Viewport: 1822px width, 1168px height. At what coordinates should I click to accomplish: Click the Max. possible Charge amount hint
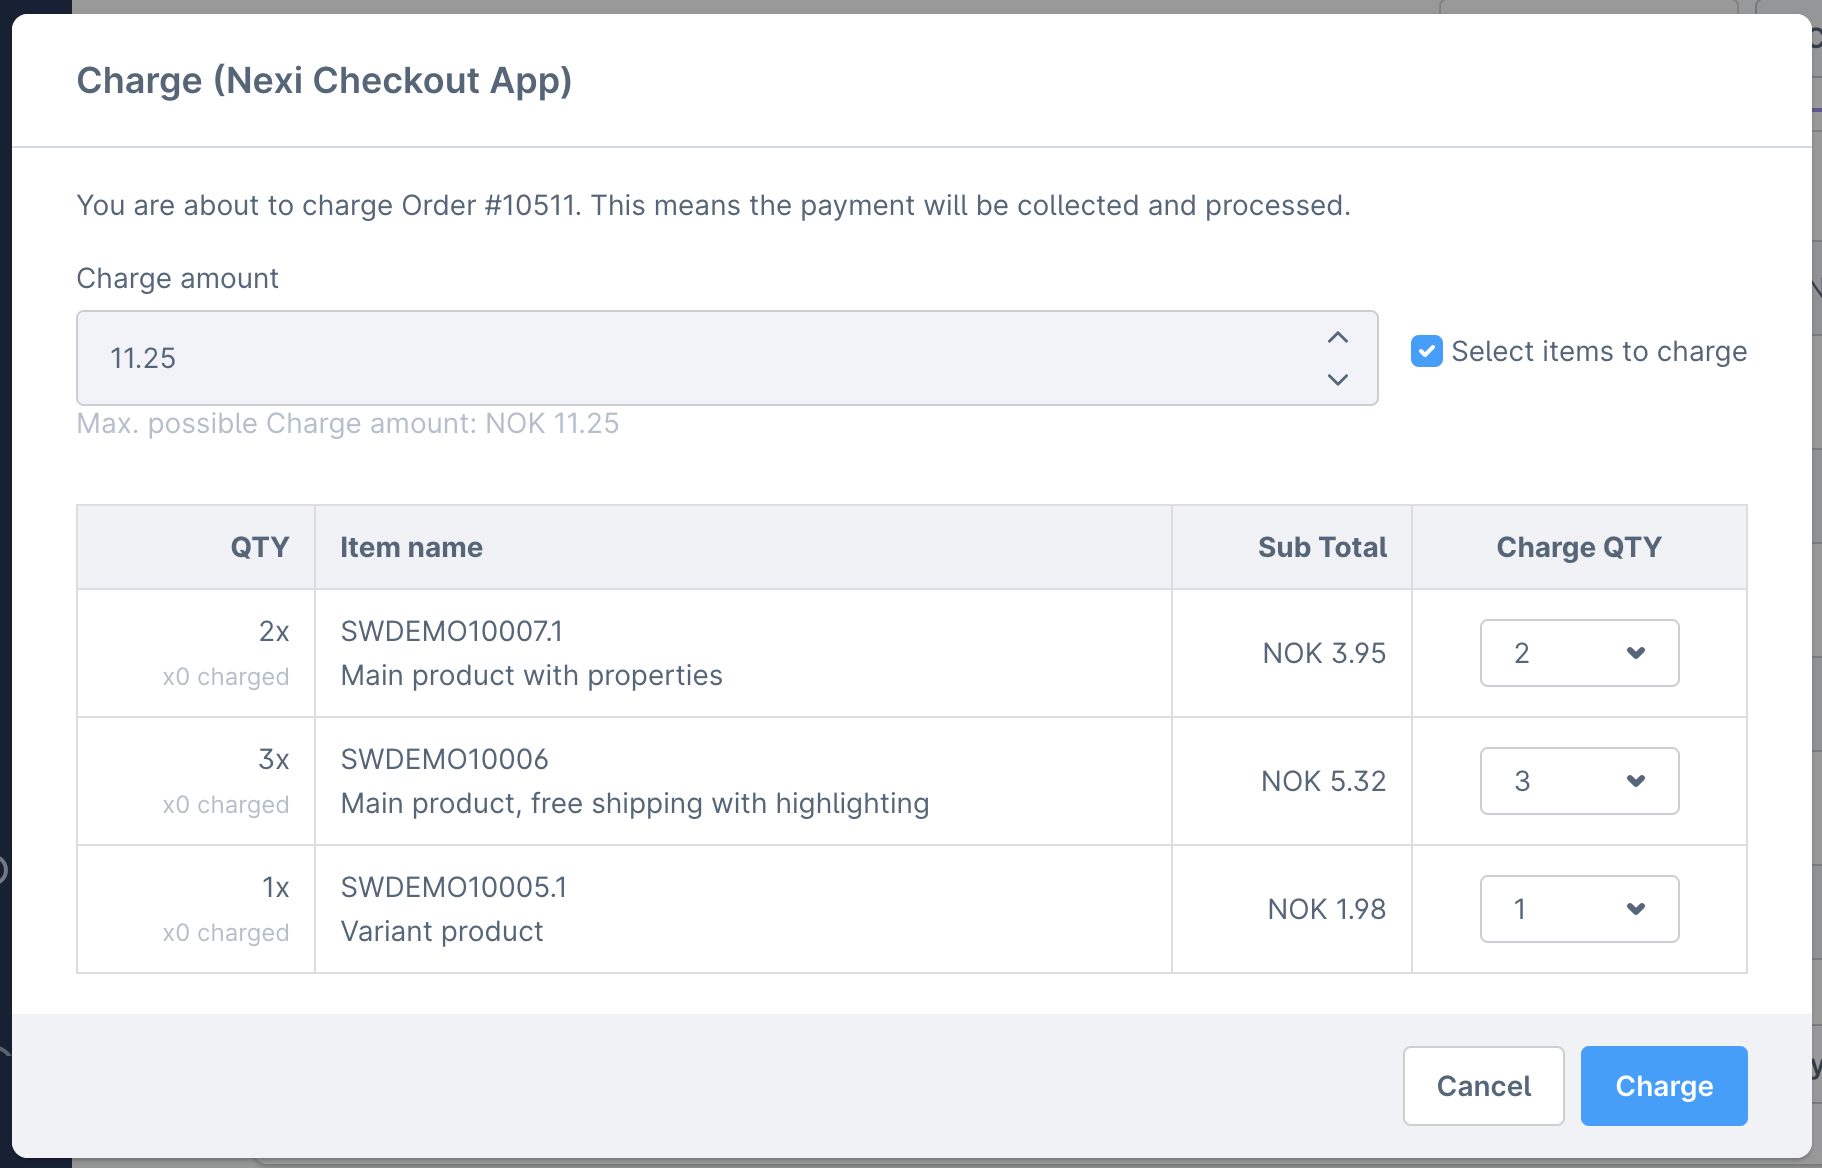[x=348, y=424]
